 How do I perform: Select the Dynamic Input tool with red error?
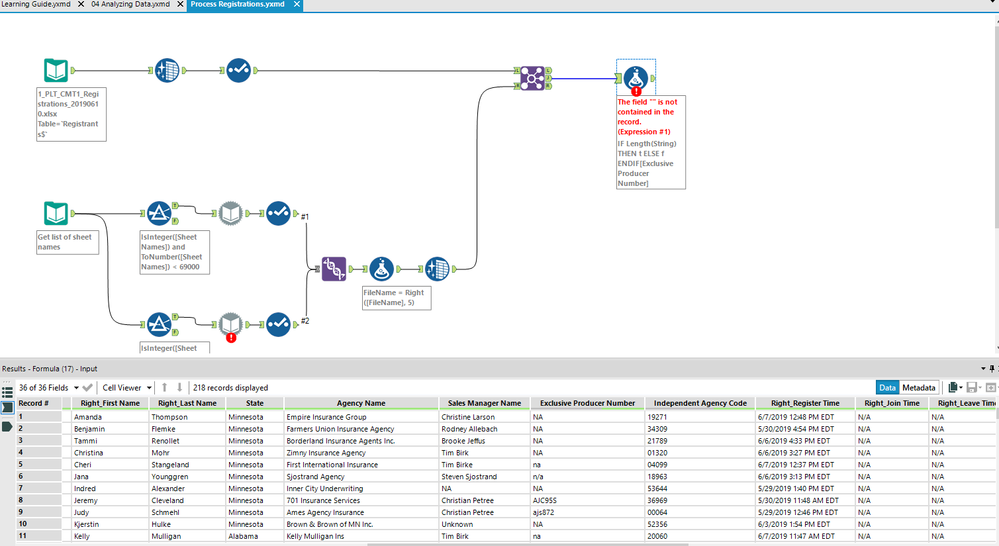(231, 324)
